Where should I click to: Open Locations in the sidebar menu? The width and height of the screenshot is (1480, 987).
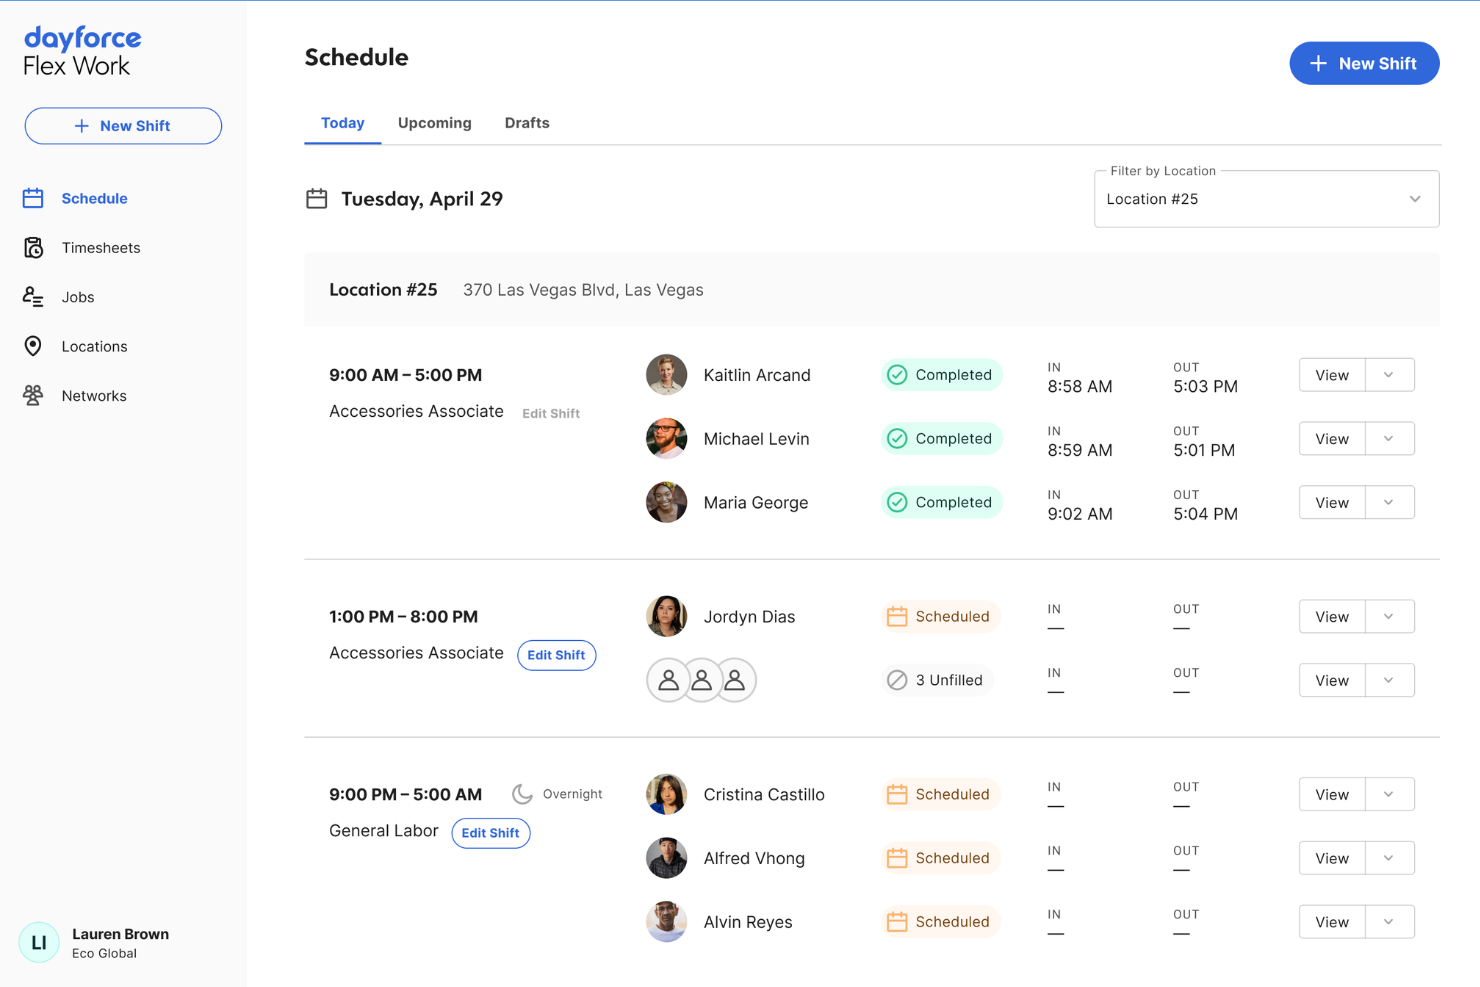(x=94, y=346)
